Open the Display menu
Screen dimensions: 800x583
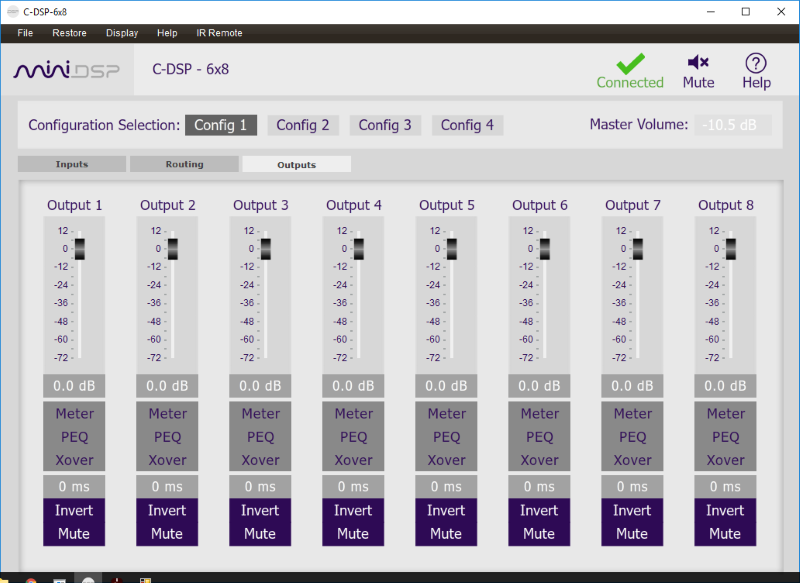pos(122,33)
